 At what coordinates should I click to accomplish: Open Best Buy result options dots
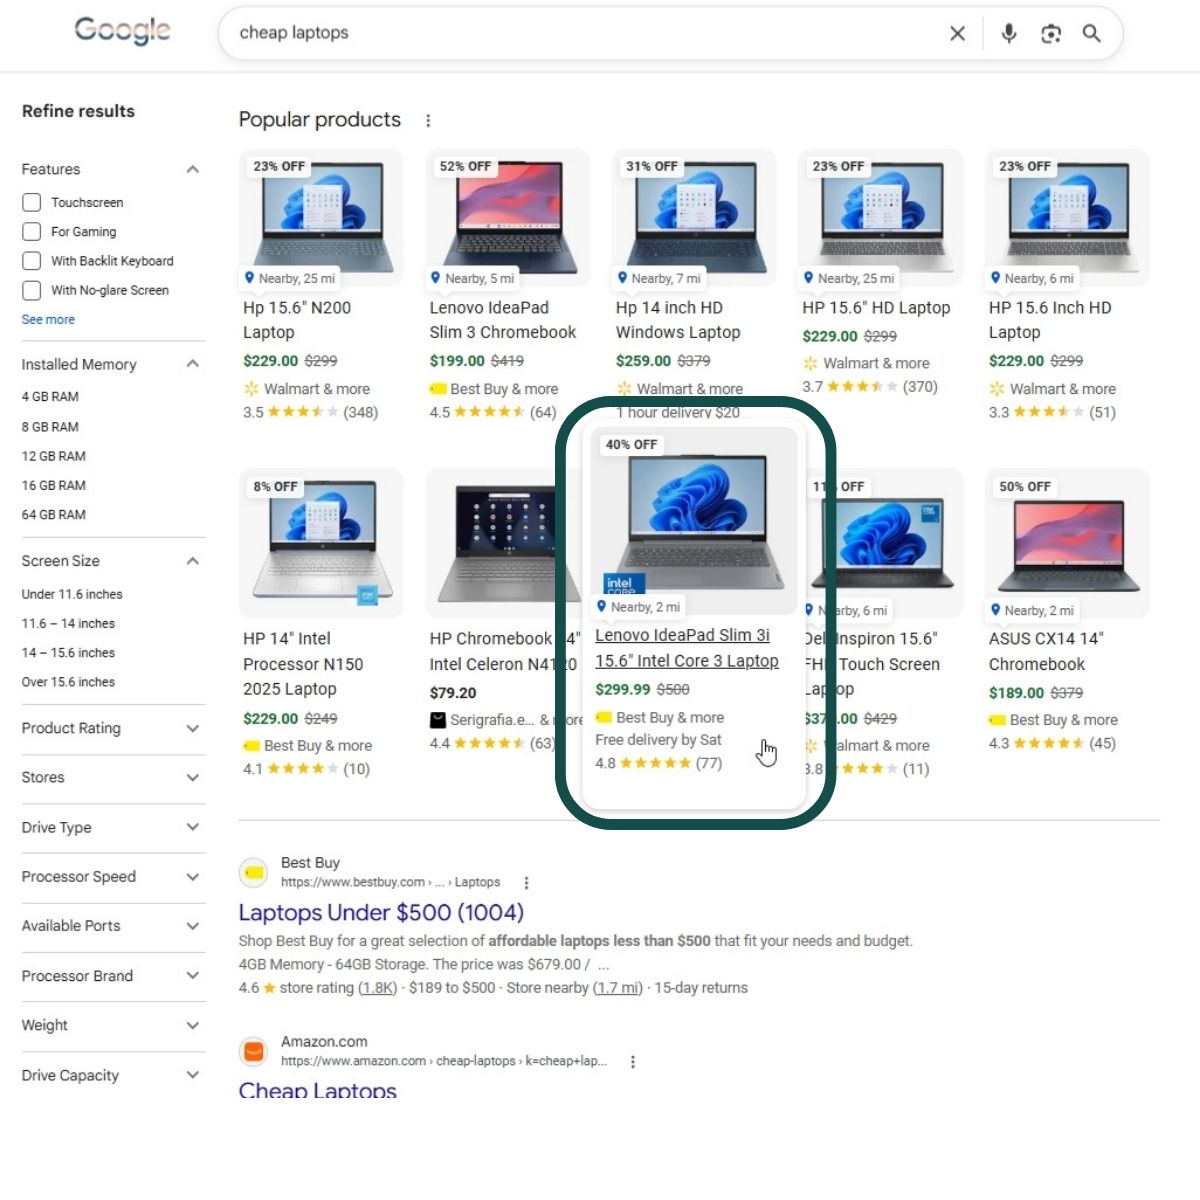point(526,883)
